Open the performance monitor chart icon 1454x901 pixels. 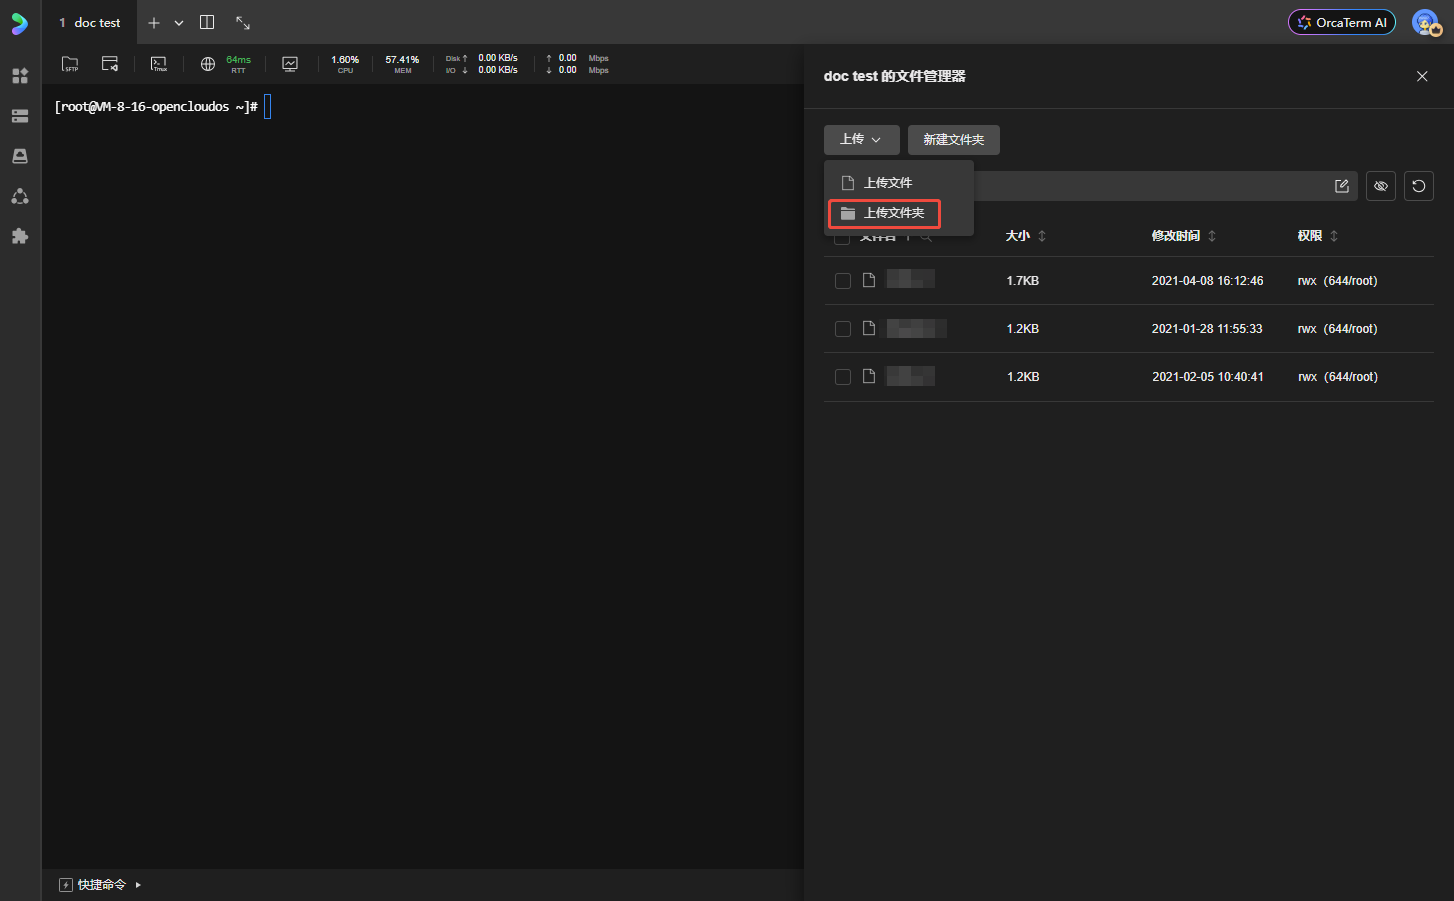(290, 64)
